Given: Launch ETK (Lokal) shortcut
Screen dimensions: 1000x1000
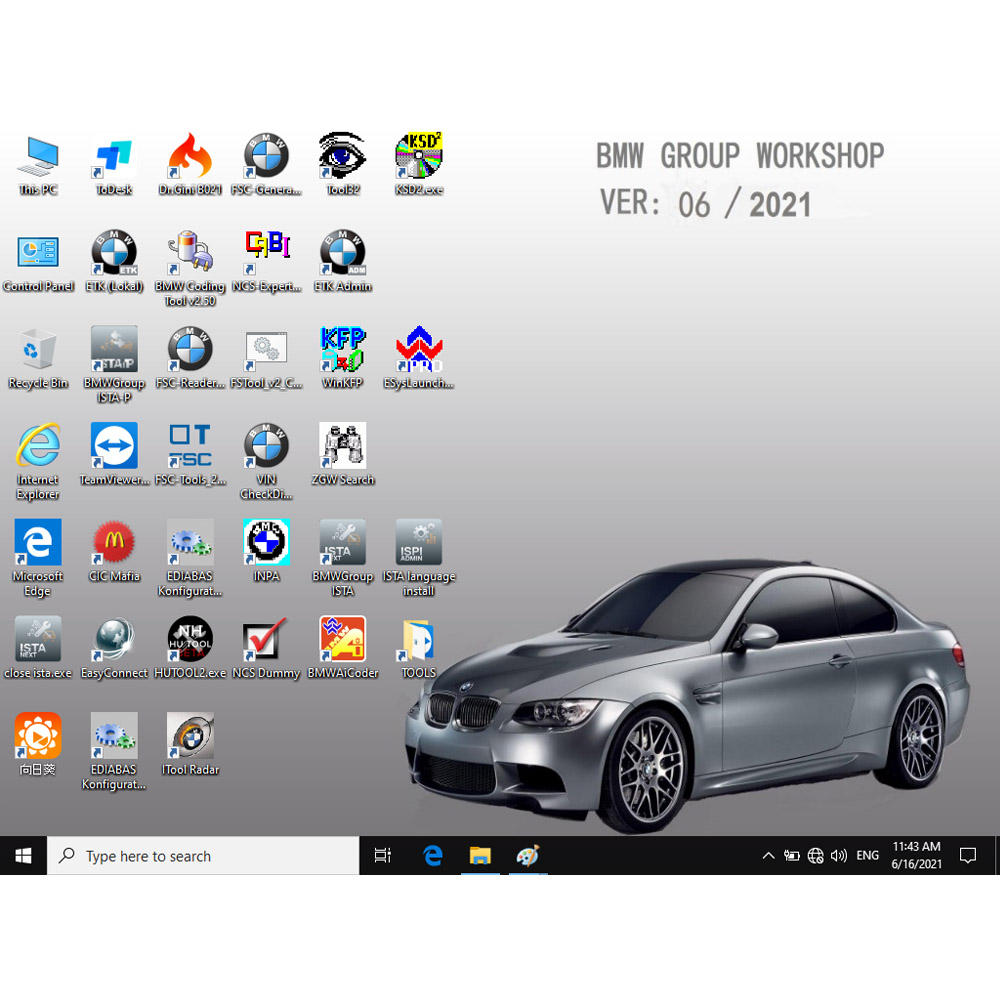Looking at the screenshot, I should 114,260.
